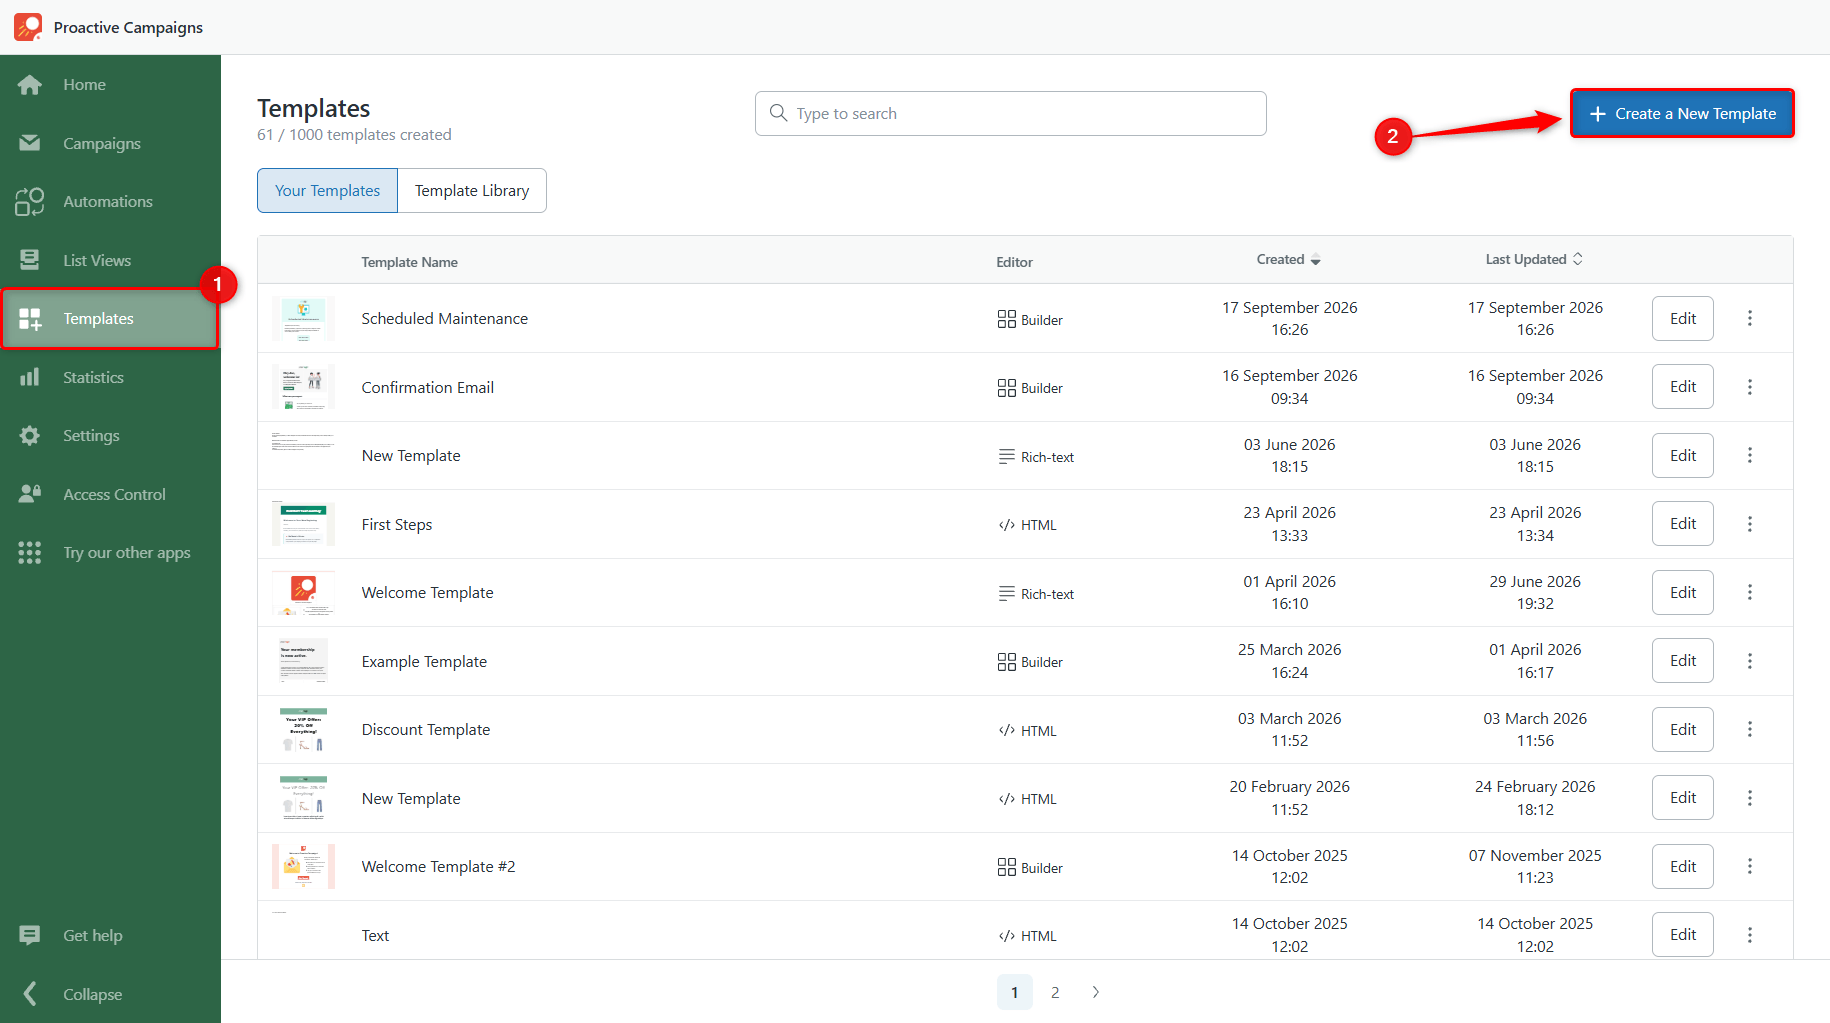Go to the next page with the arrow

pyautogui.click(x=1096, y=992)
